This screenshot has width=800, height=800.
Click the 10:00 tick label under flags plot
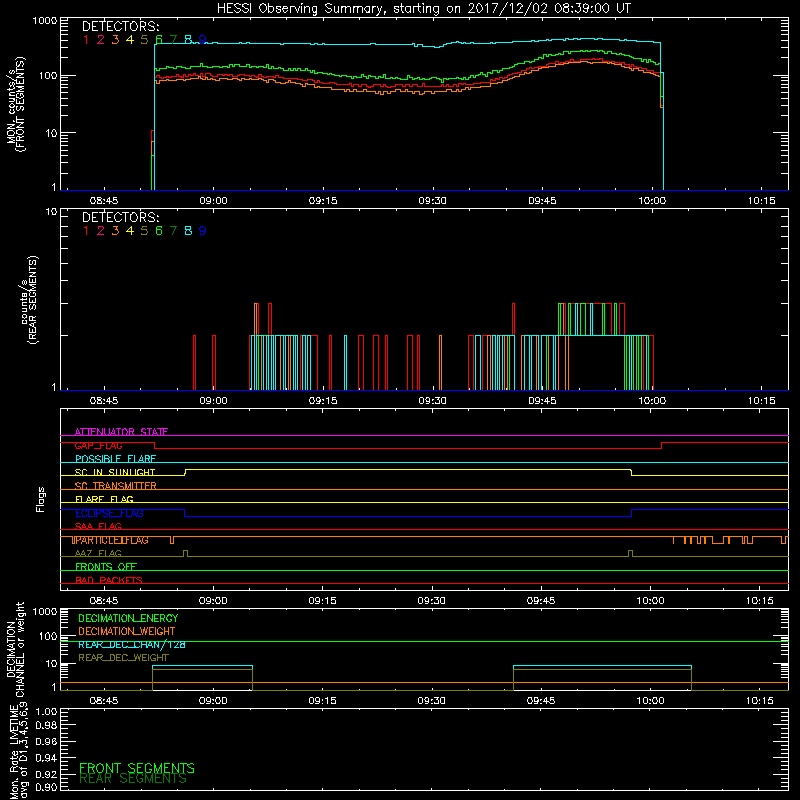pyautogui.click(x=651, y=601)
